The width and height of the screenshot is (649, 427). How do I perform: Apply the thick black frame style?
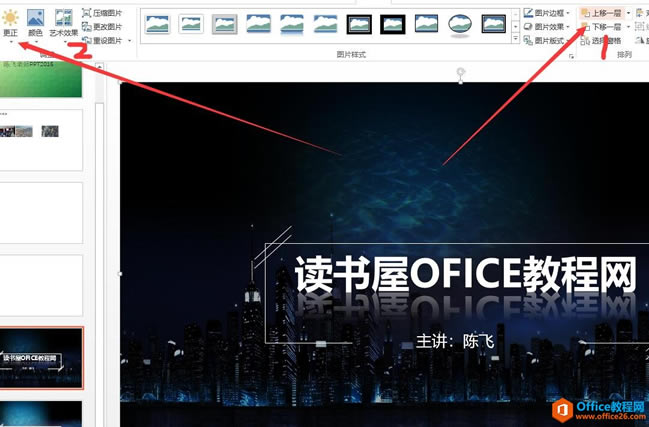coord(392,24)
